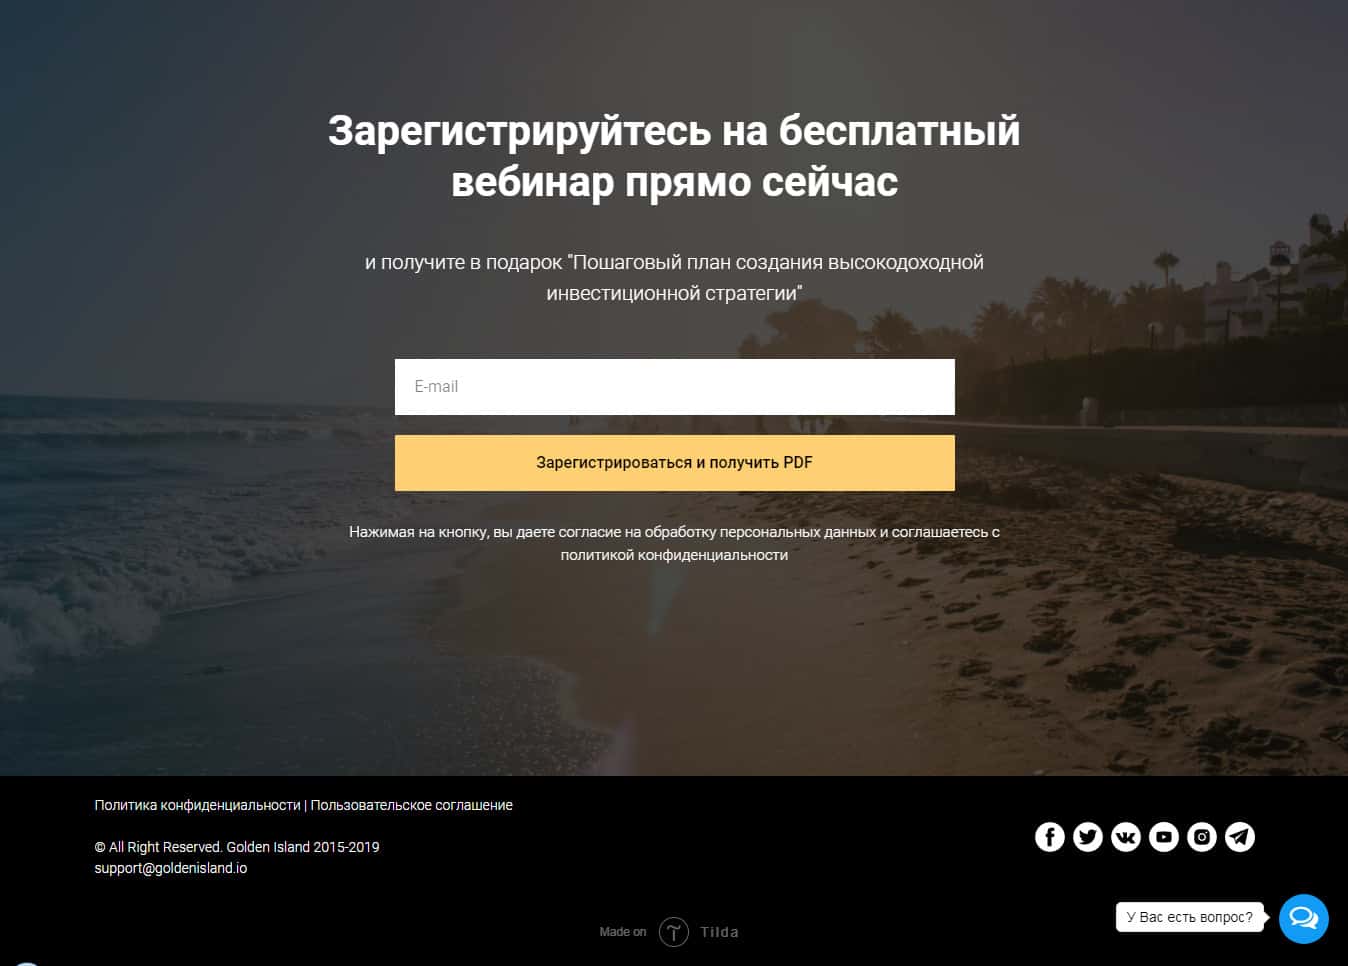The height and width of the screenshot is (966, 1348).
Task: Click the round Tilda logo icon
Action: [x=673, y=932]
